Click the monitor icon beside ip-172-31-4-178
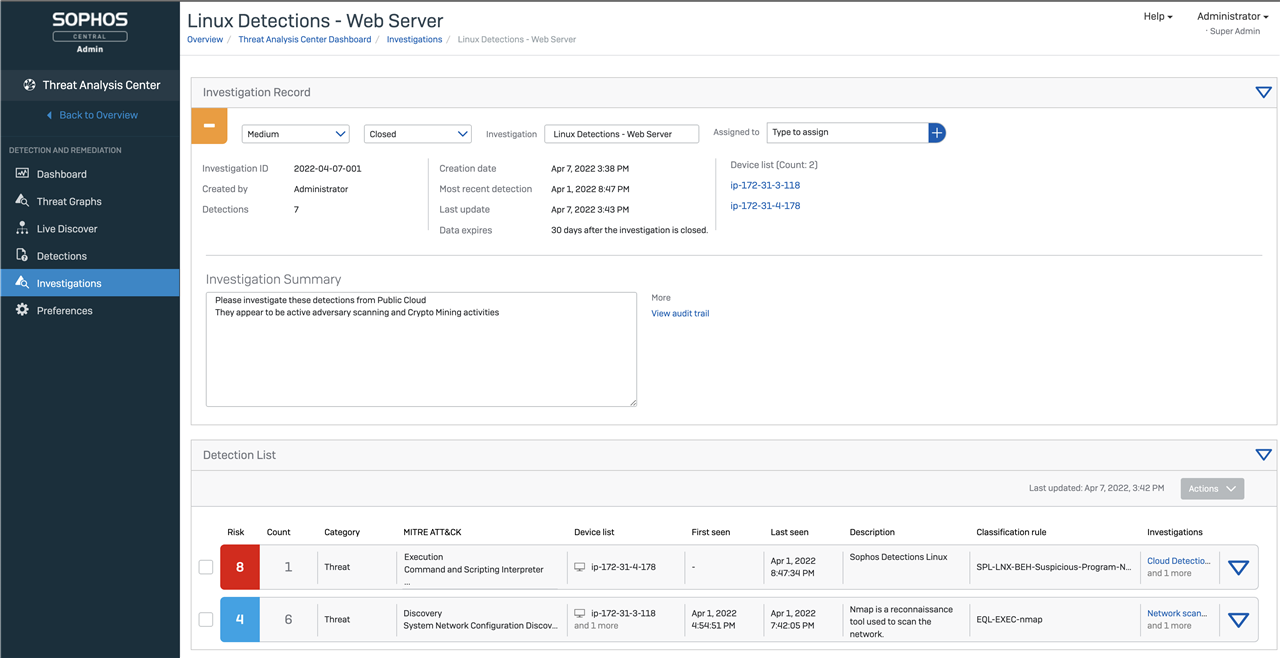The image size is (1280, 658). [x=579, y=567]
